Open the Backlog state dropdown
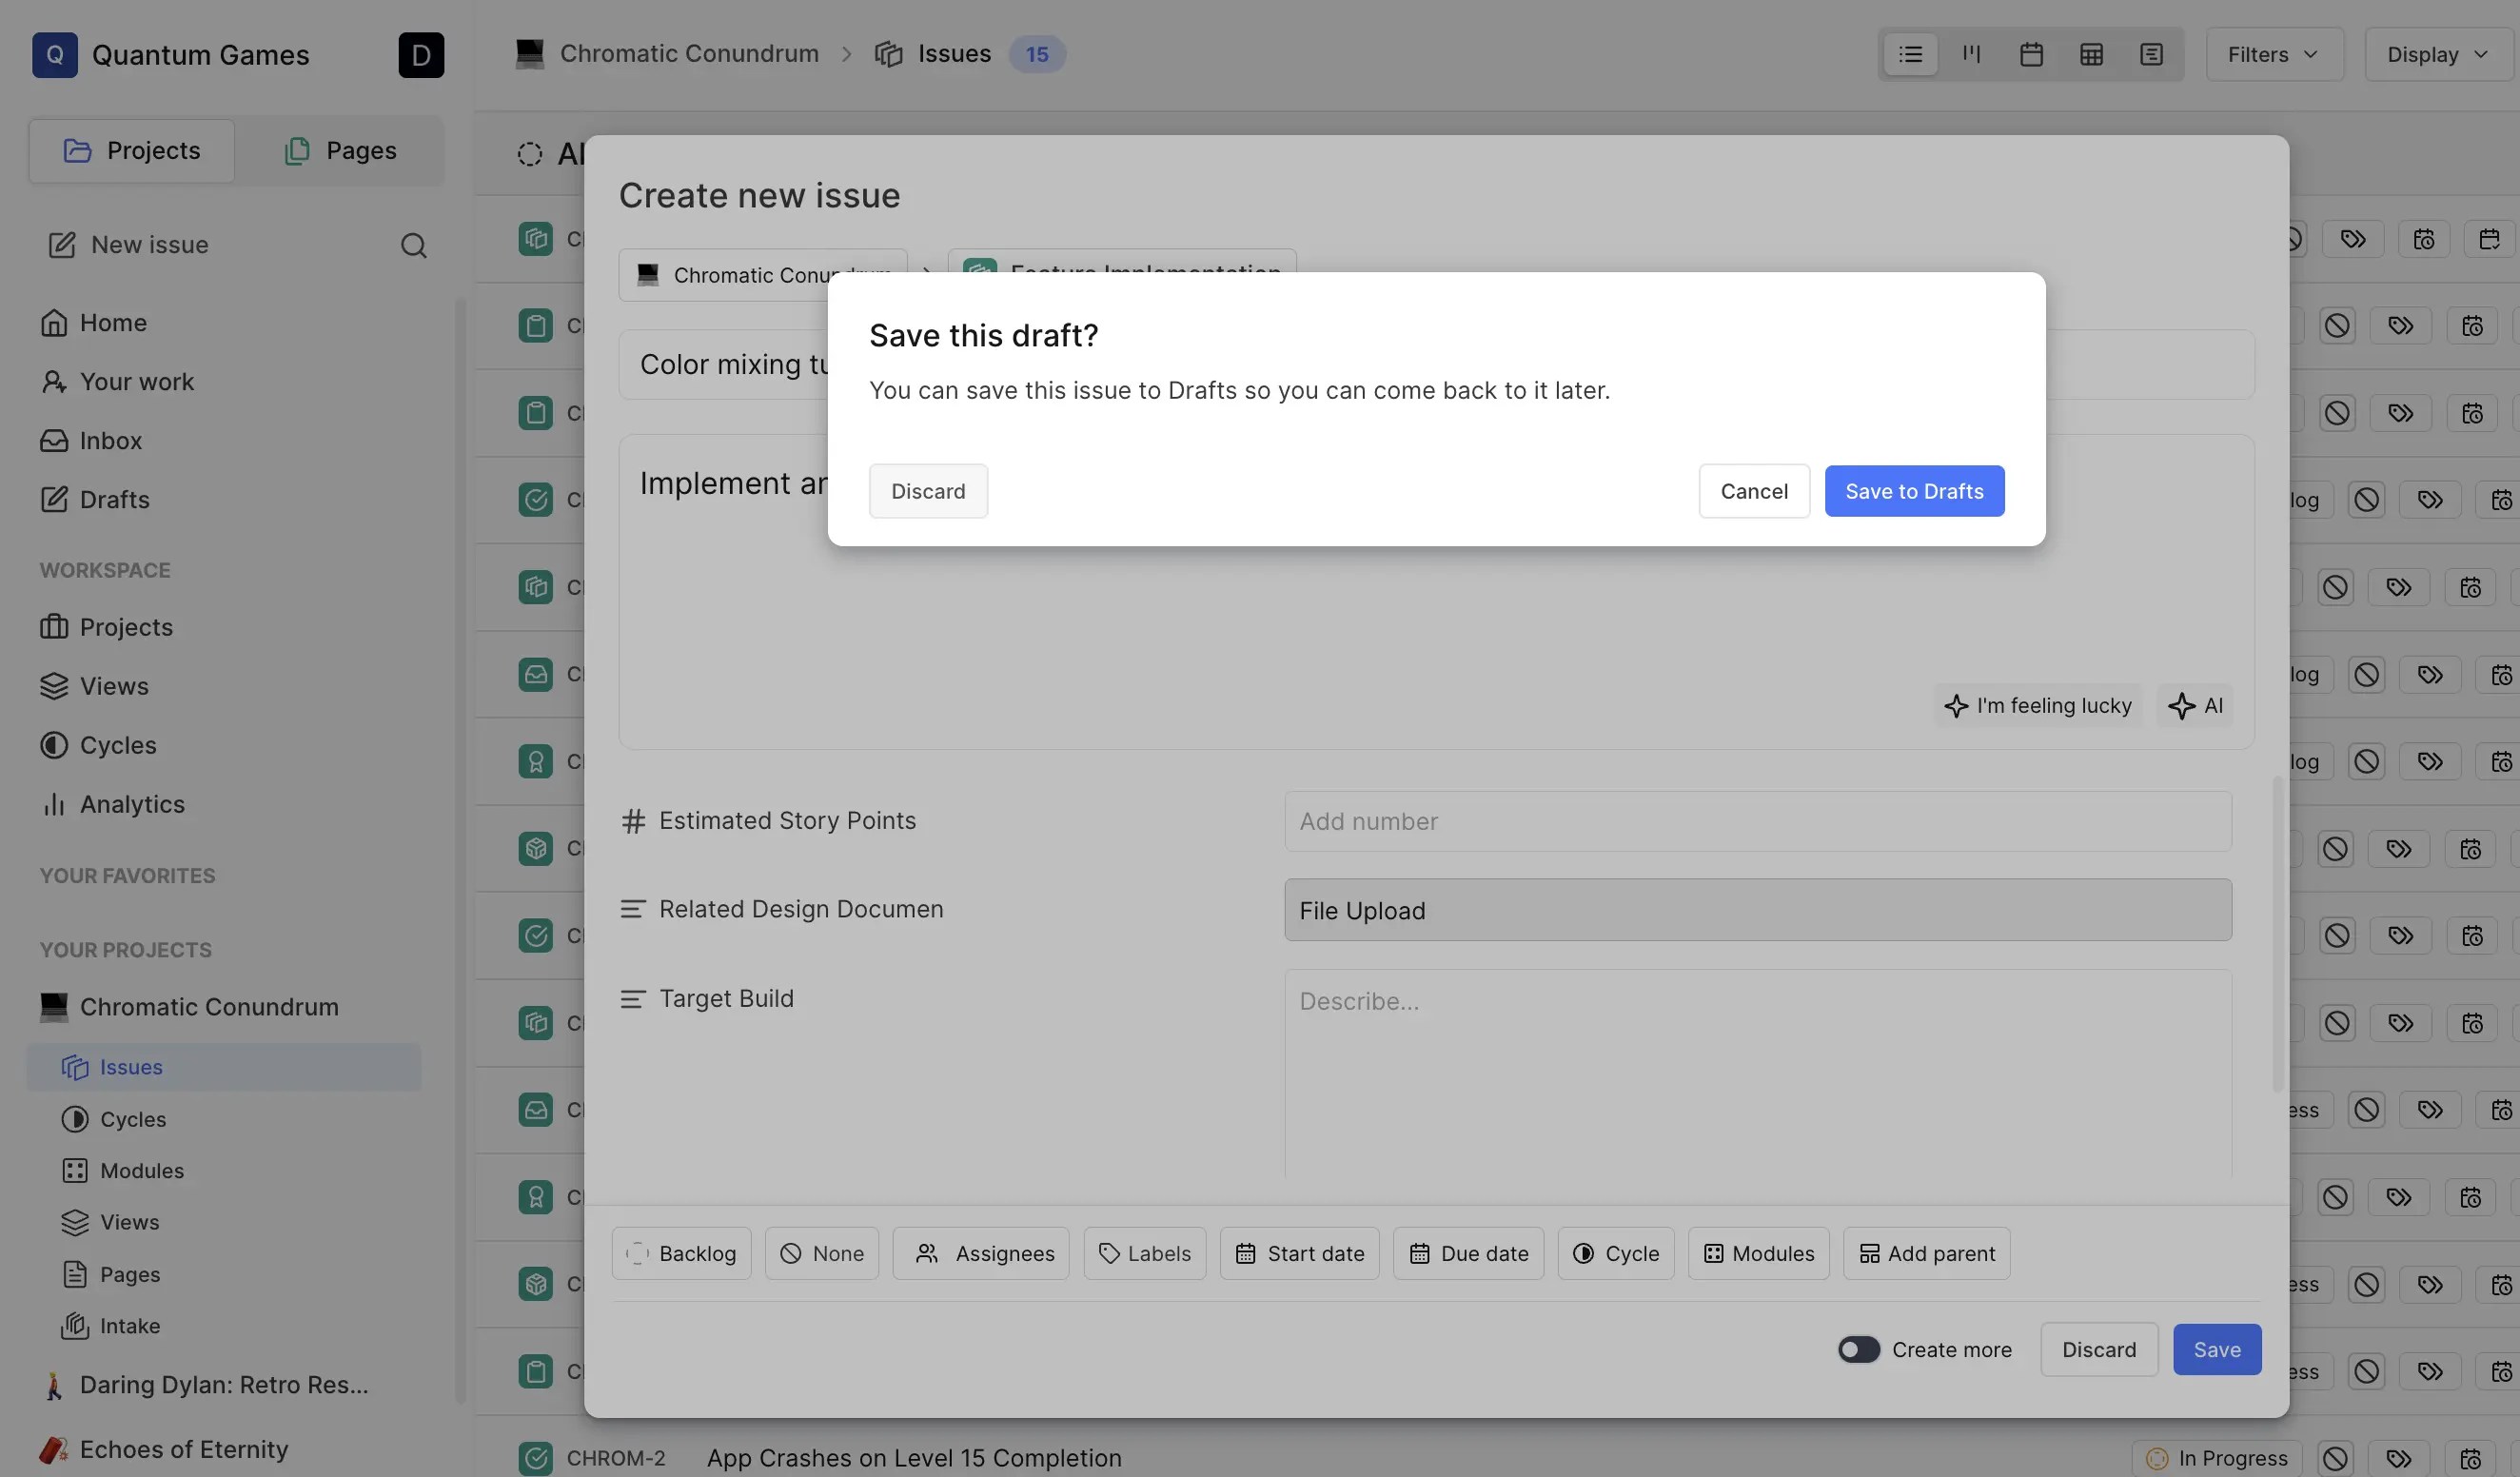This screenshot has height=1477, width=2520. pos(681,1253)
